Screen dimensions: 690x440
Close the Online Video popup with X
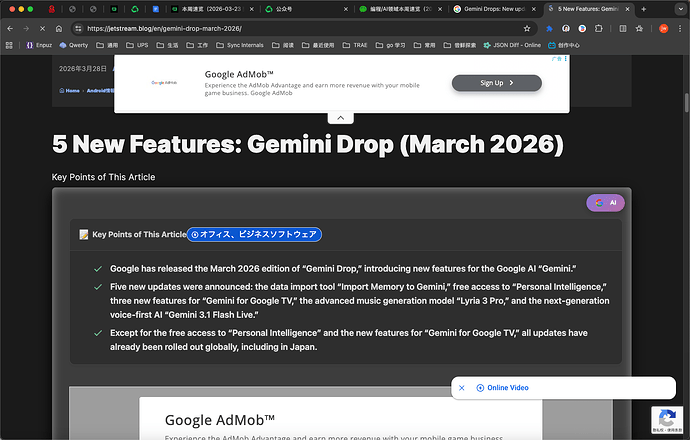[x=461, y=388]
